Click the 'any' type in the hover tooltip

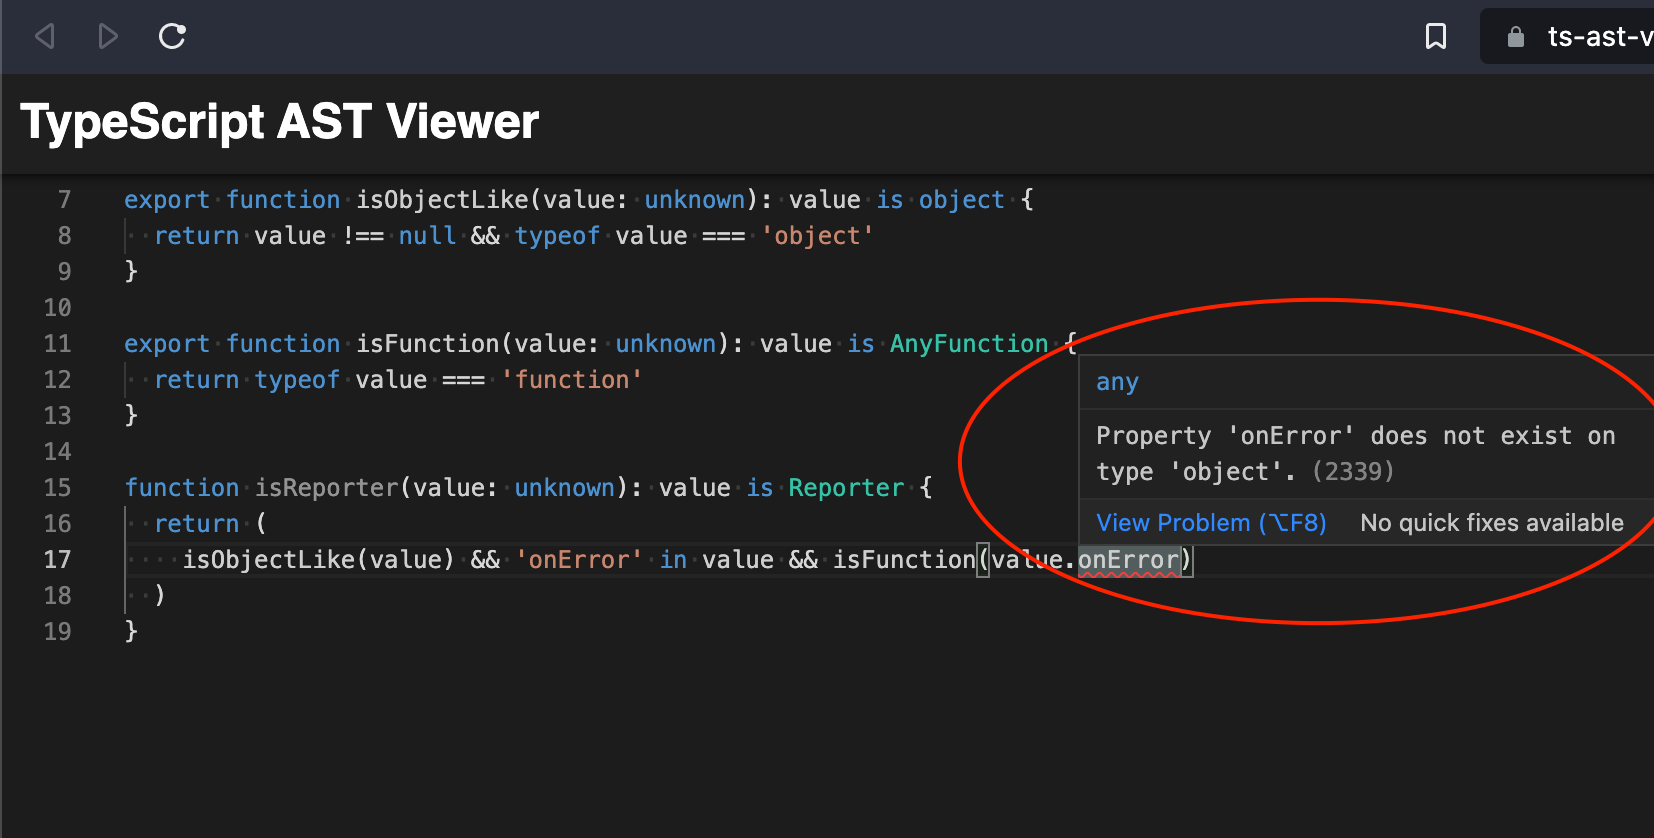[x=1117, y=382]
